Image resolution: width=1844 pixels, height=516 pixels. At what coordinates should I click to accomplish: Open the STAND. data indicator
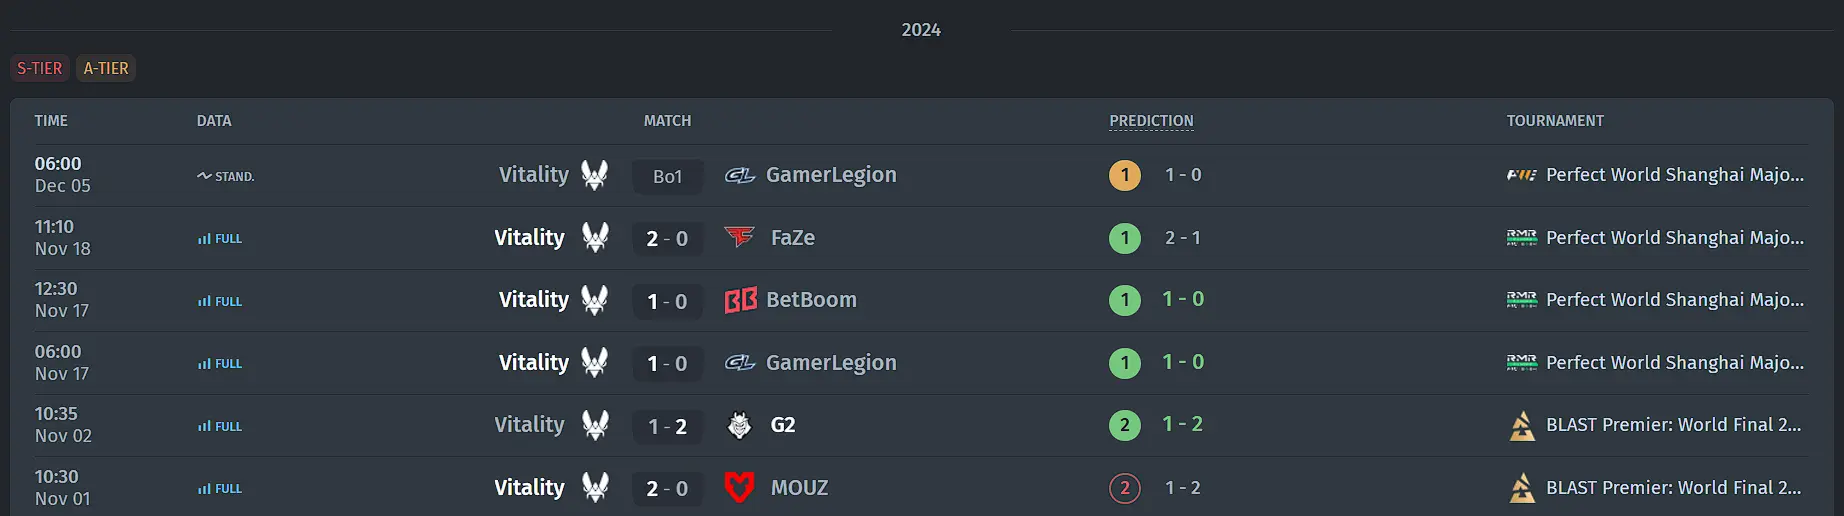tap(226, 176)
